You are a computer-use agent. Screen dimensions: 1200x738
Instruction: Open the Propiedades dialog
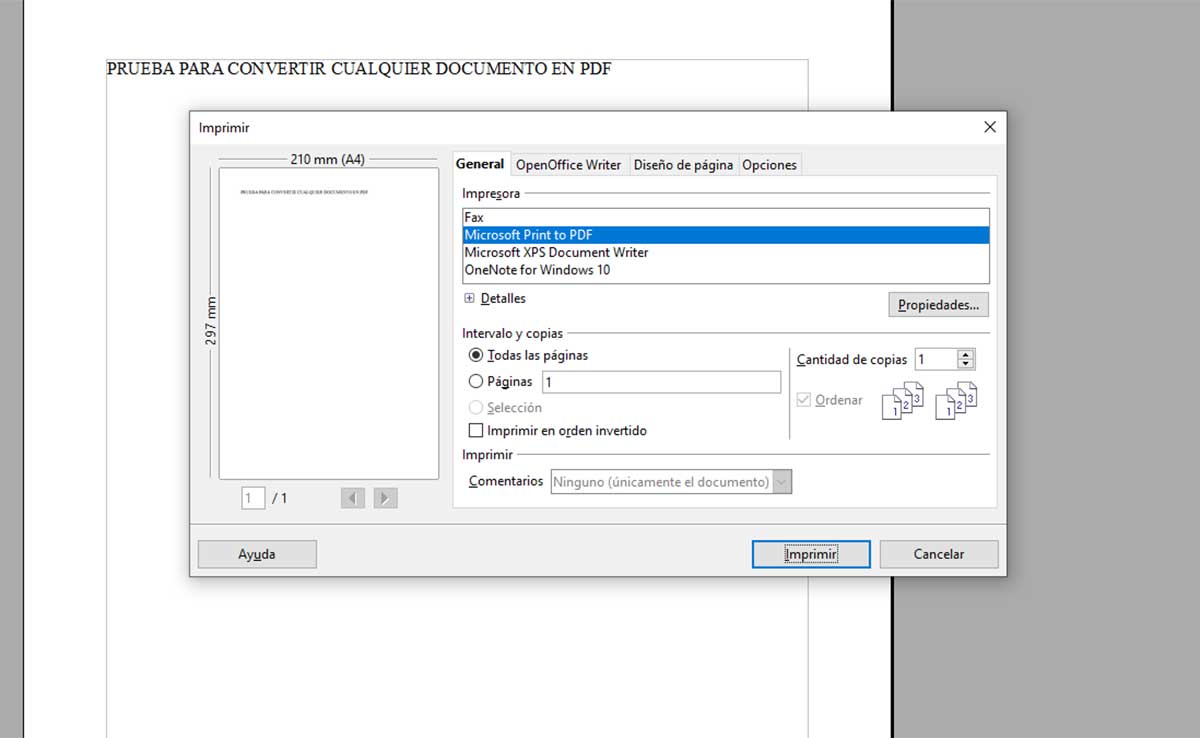pyautogui.click(x=938, y=304)
